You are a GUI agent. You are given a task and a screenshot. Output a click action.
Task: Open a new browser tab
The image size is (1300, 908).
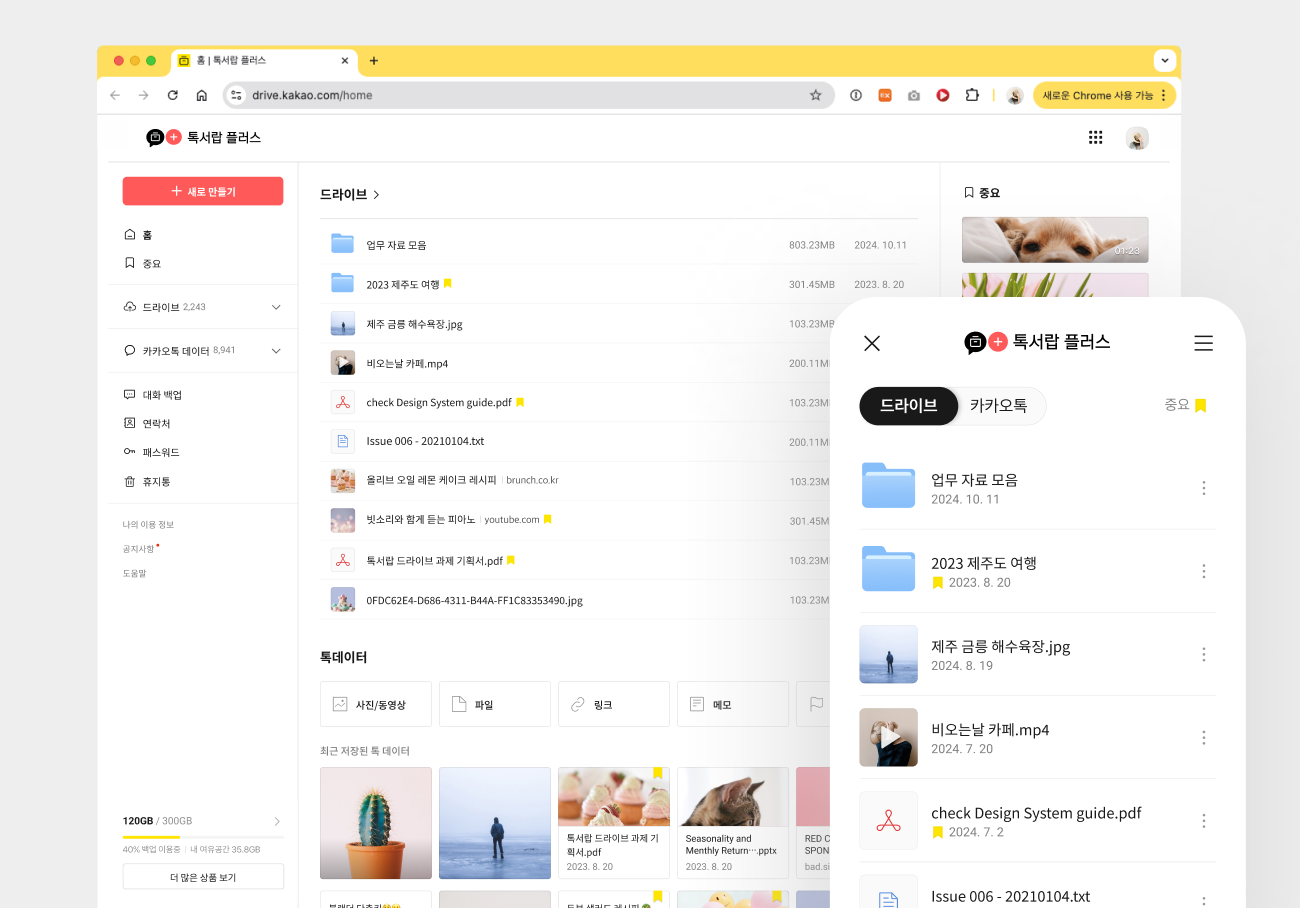point(374,60)
